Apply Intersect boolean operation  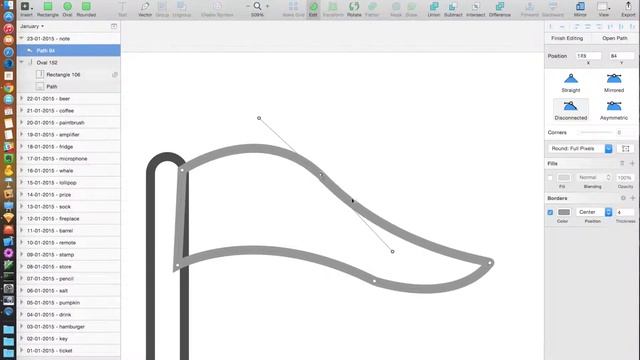coord(476,9)
